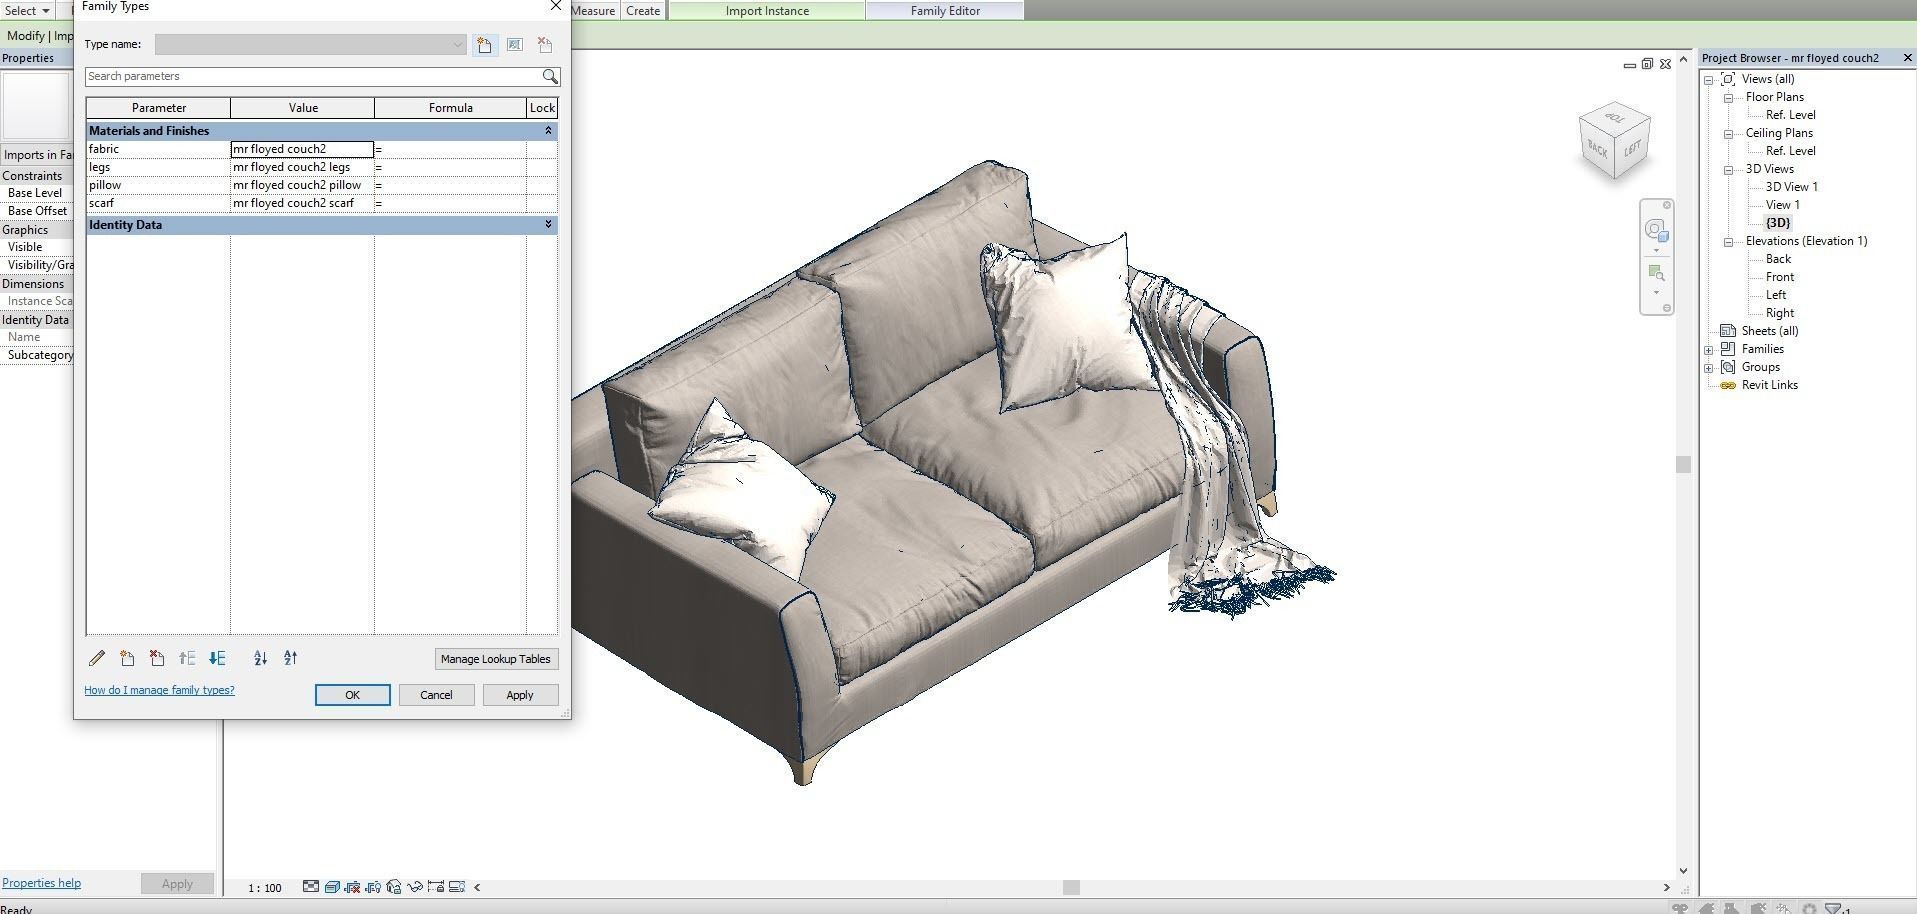Click the Family Editor ribbon panel label
1917x914 pixels.
tap(945, 11)
